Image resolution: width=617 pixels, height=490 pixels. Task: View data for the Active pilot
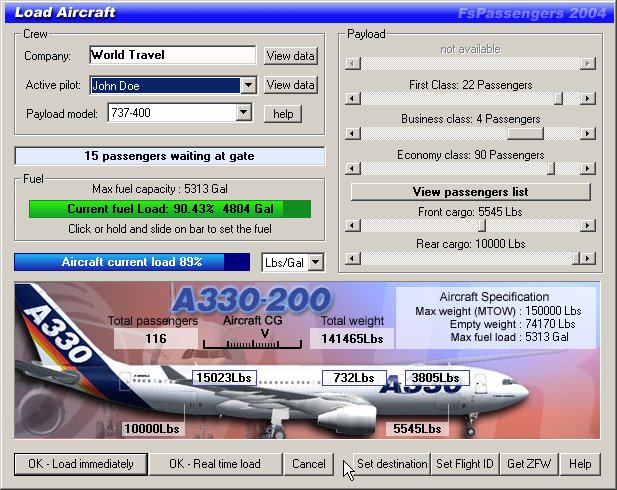click(290, 85)
